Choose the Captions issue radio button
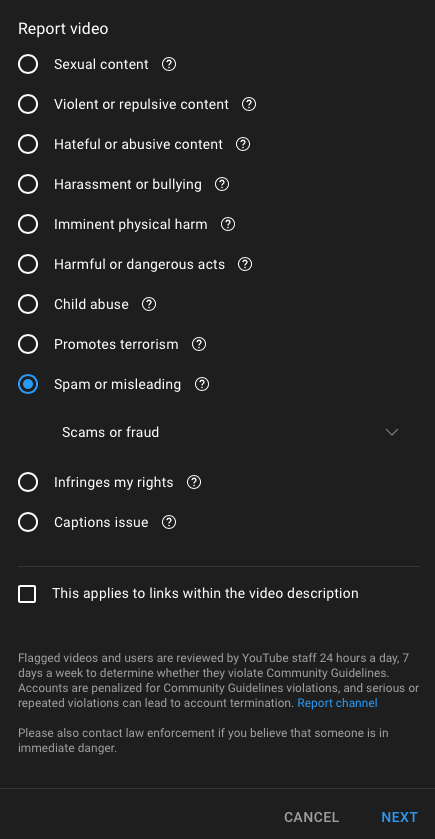 click(x=28, y=522)
